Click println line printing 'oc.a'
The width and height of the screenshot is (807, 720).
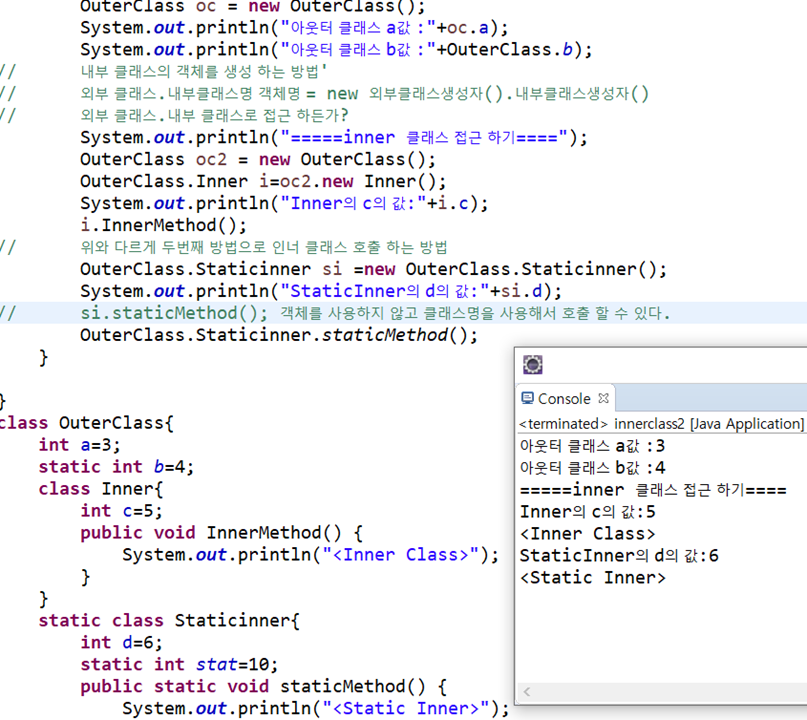click(x=294, y=28)
